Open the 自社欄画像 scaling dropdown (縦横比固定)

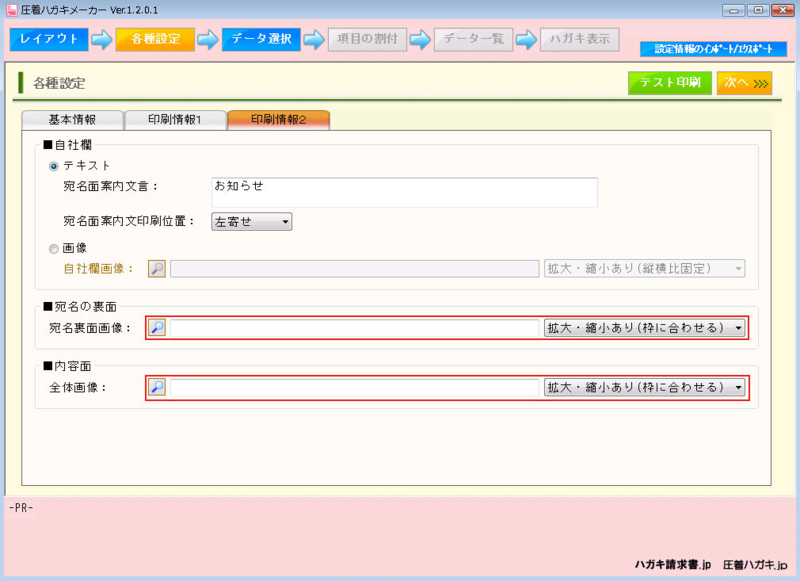click(644, 268)
